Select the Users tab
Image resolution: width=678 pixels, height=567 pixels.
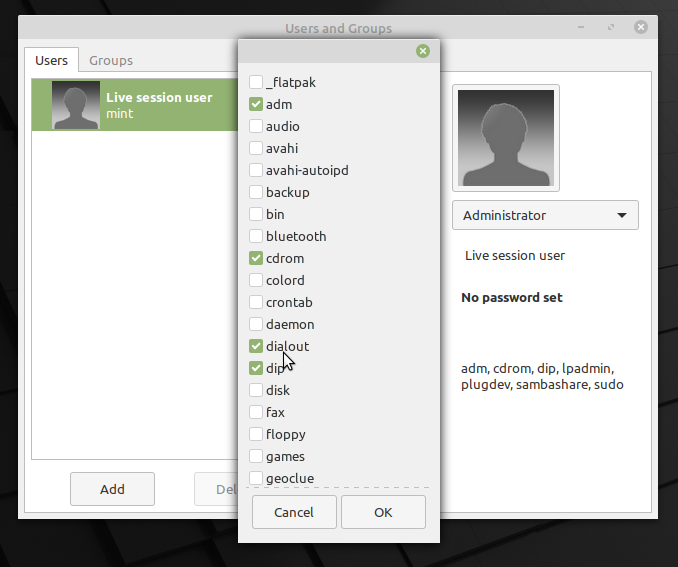click(51, 61)
